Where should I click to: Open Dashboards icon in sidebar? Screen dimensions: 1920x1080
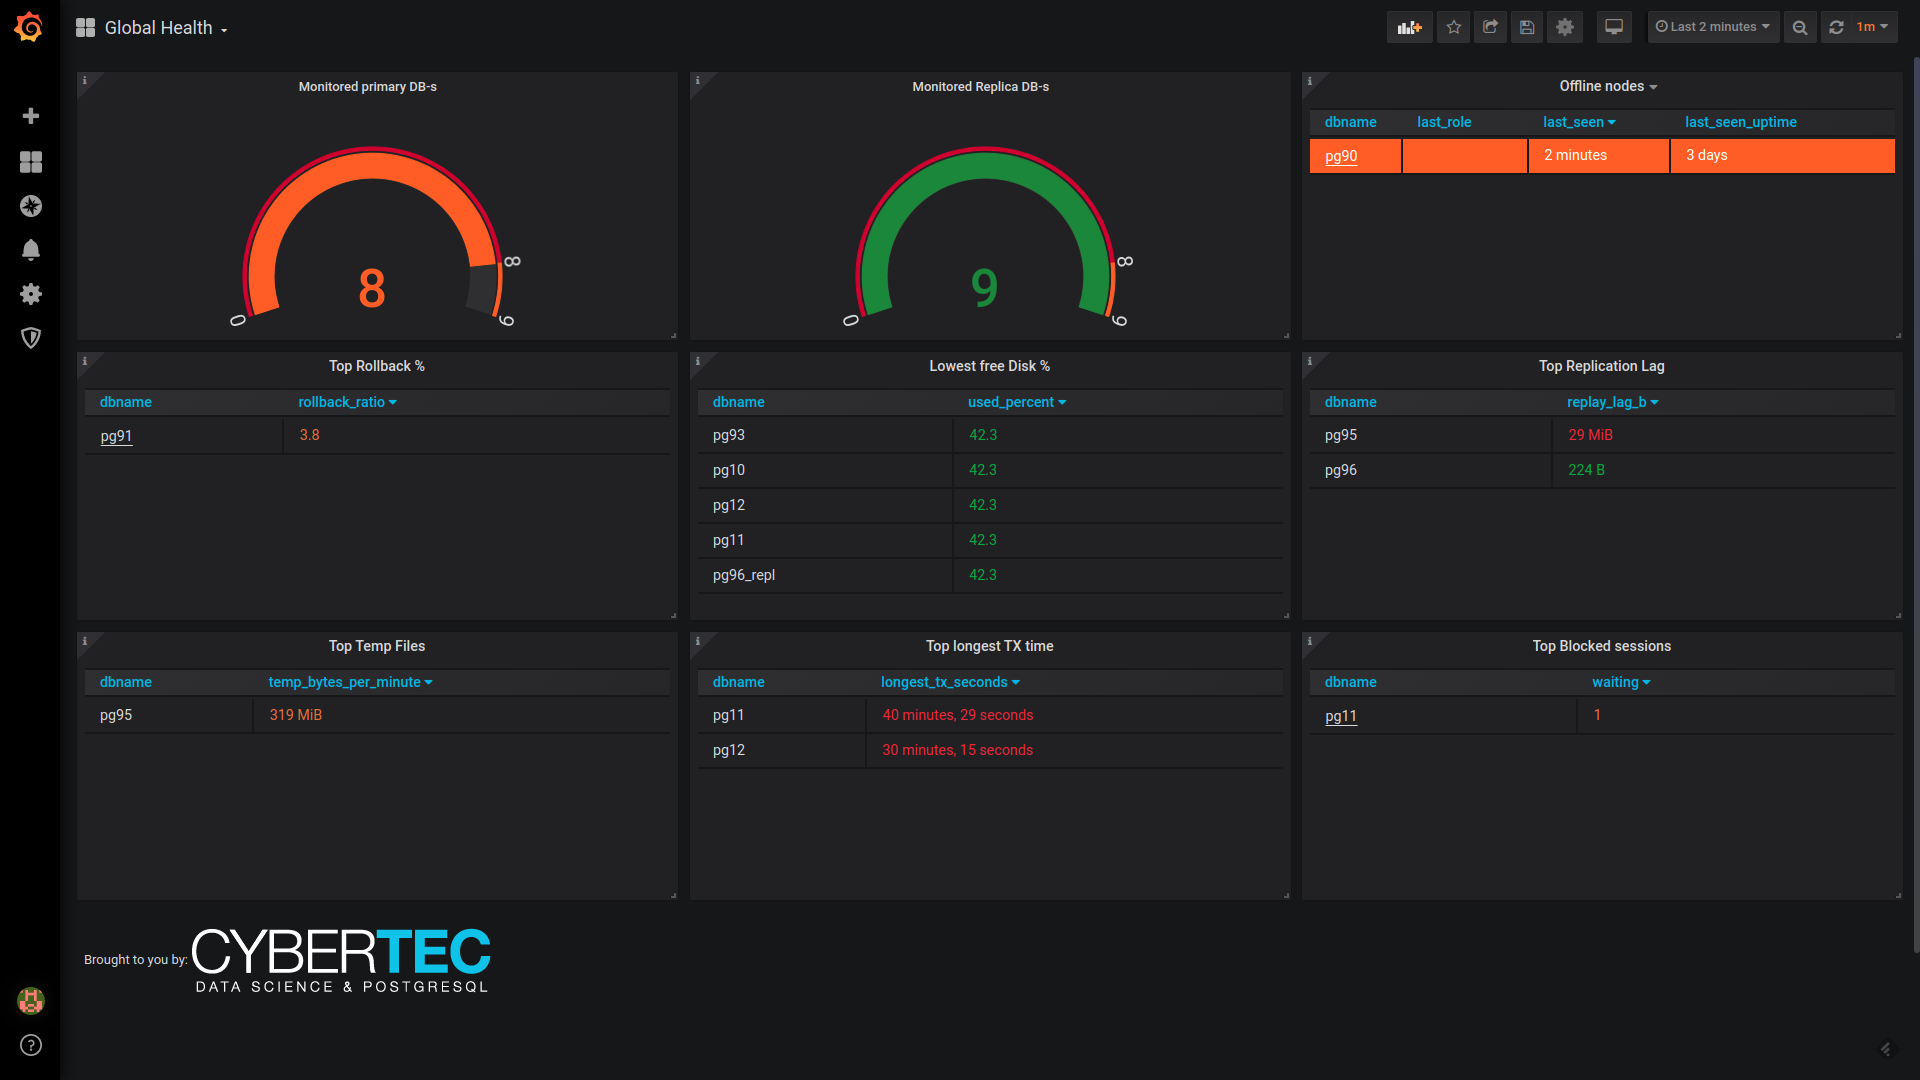coord(31,162)
